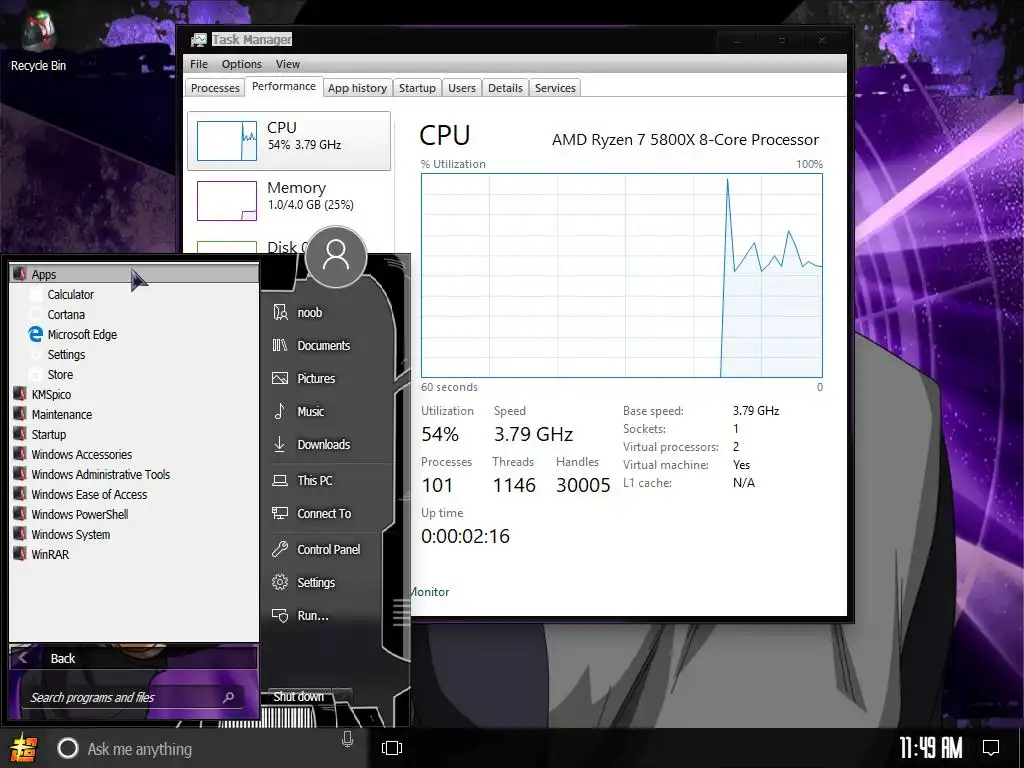
Task: Expand the Windows System folder
Action: click(134, 534)
